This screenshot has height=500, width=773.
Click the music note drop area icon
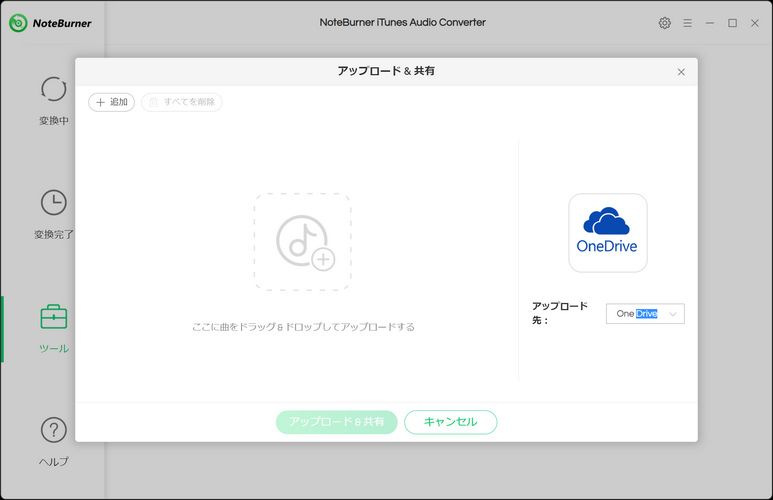(303, 242)
